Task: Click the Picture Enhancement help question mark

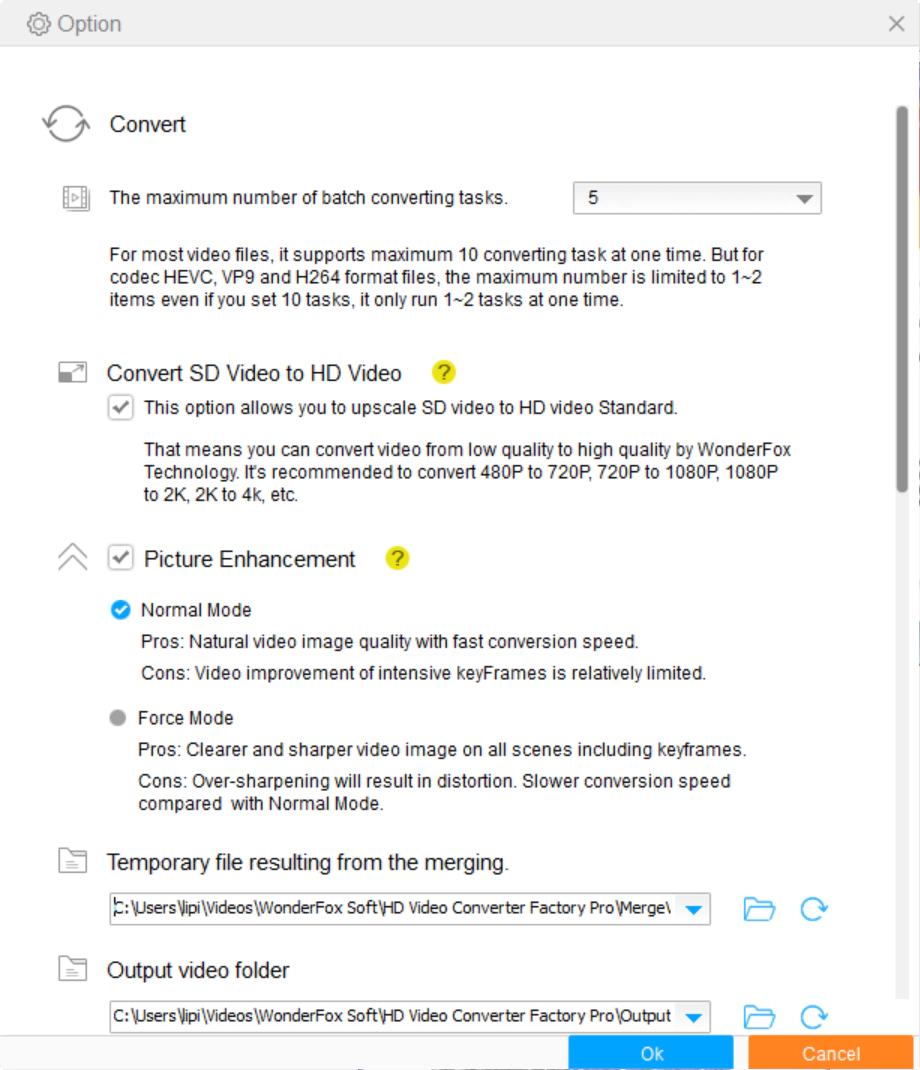Action: coord(397,558)
